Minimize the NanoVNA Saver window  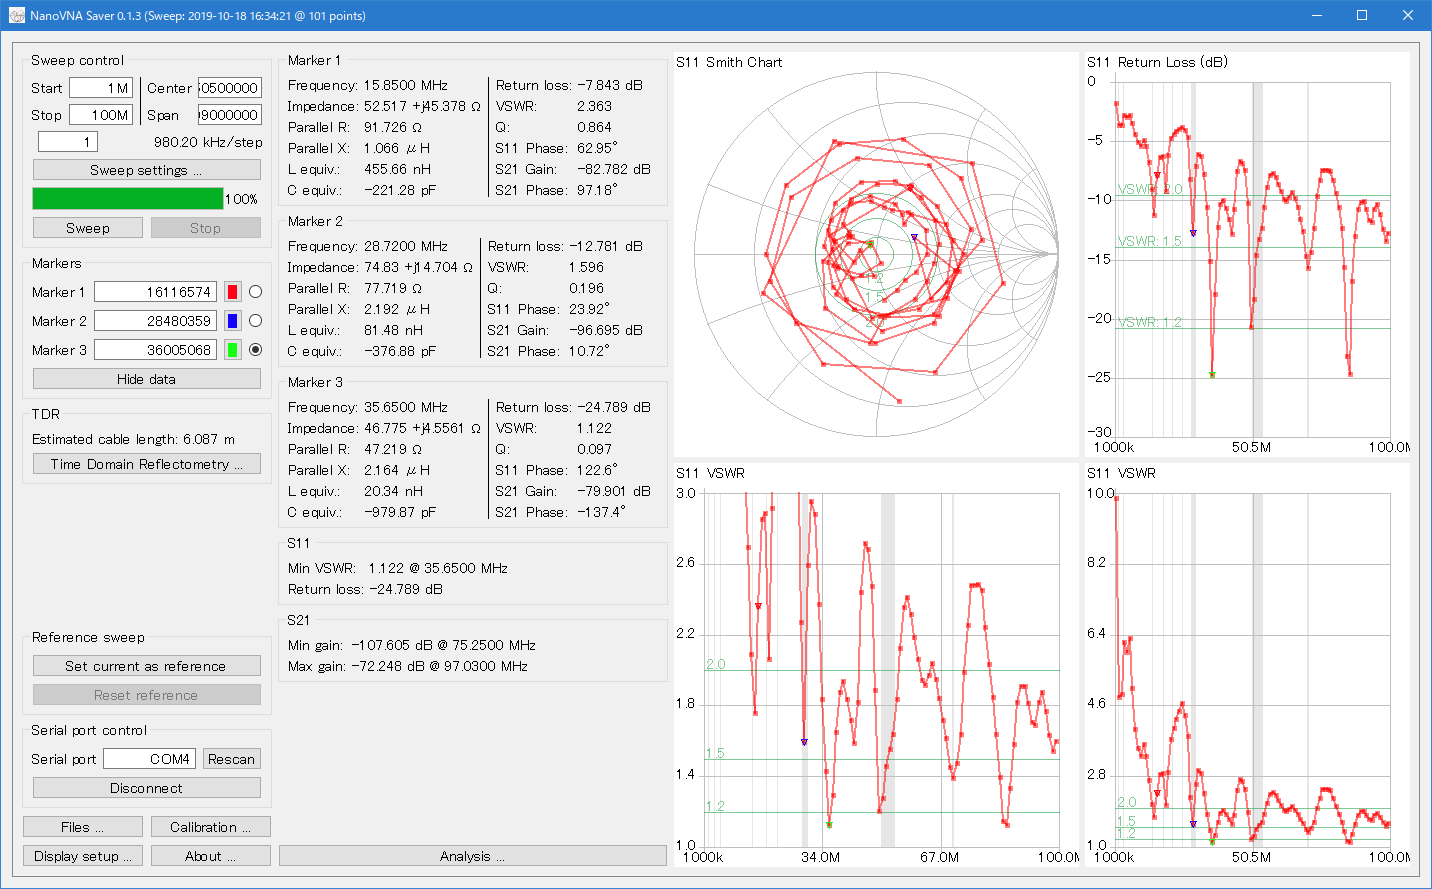pos(1316,16)
